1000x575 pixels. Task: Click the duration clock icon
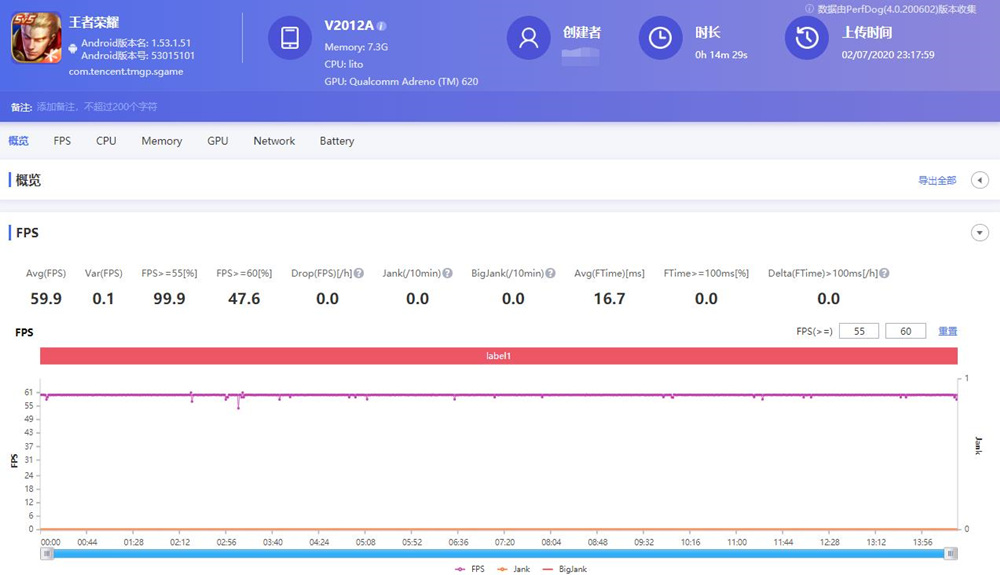pyautogui.click(x=660, y=38)
